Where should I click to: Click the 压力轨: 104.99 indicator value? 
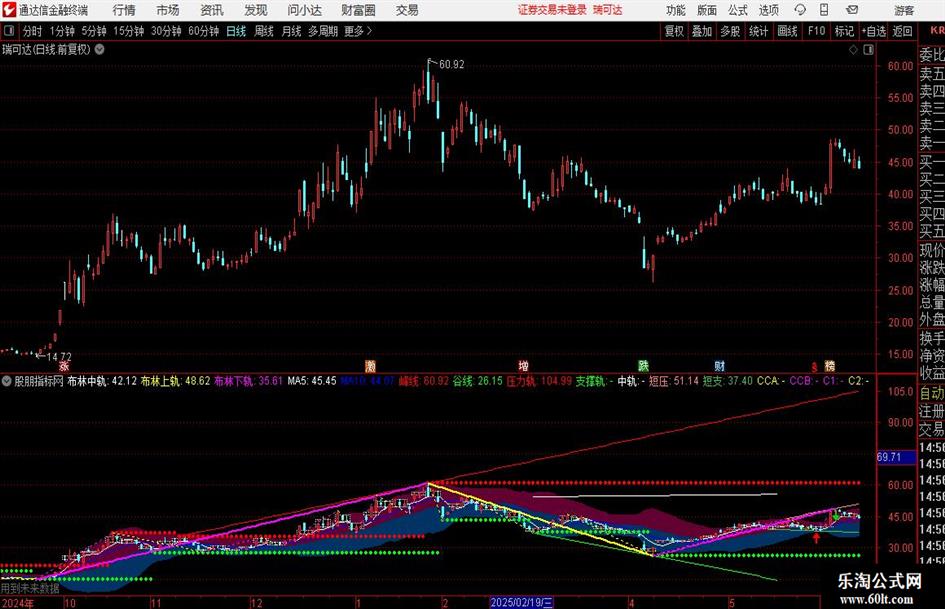tap(539, 381)
